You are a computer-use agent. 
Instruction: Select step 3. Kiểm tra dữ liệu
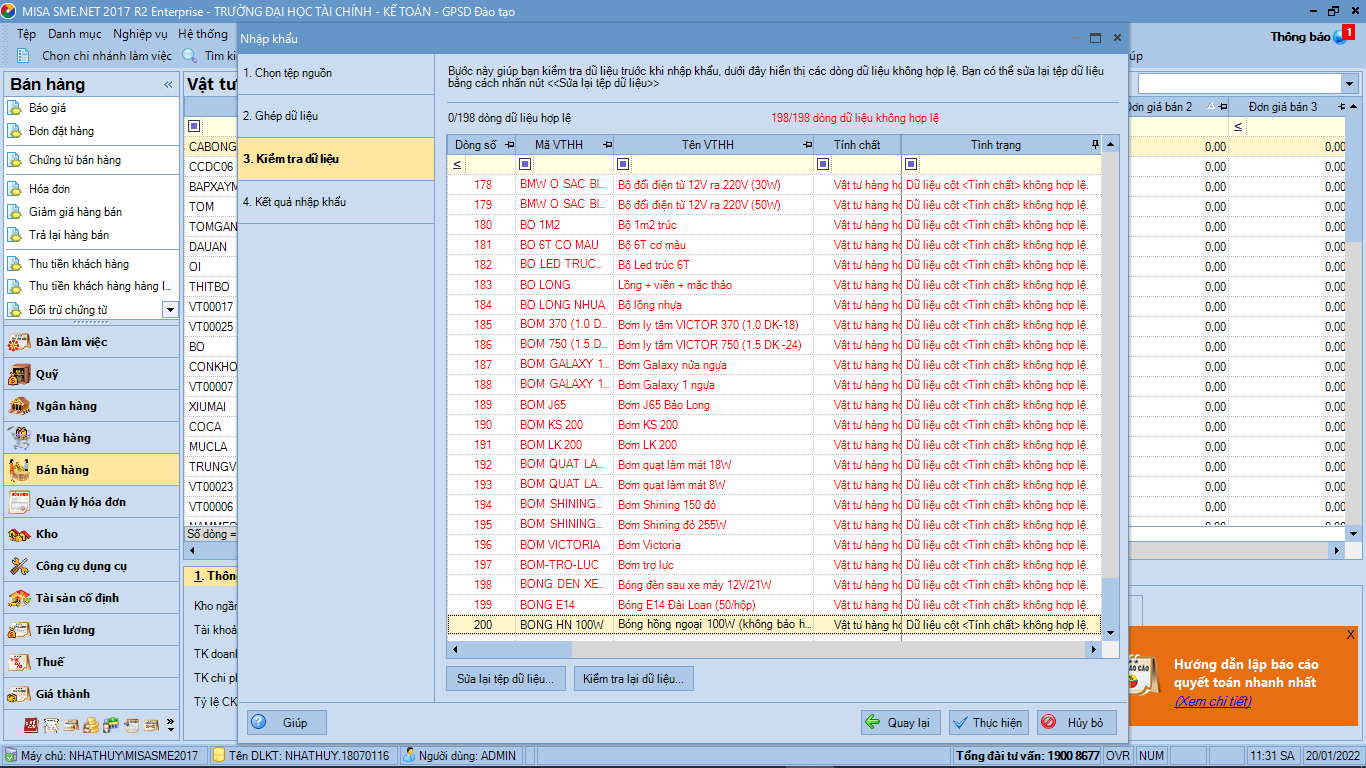[336, 159]
